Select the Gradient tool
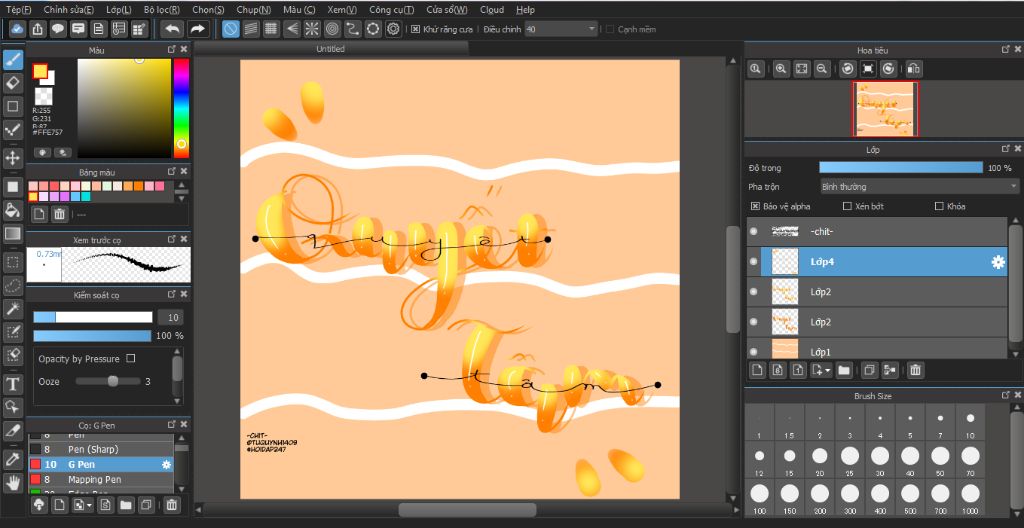The width and height of the screenshot is (1024, 528). 13,233
